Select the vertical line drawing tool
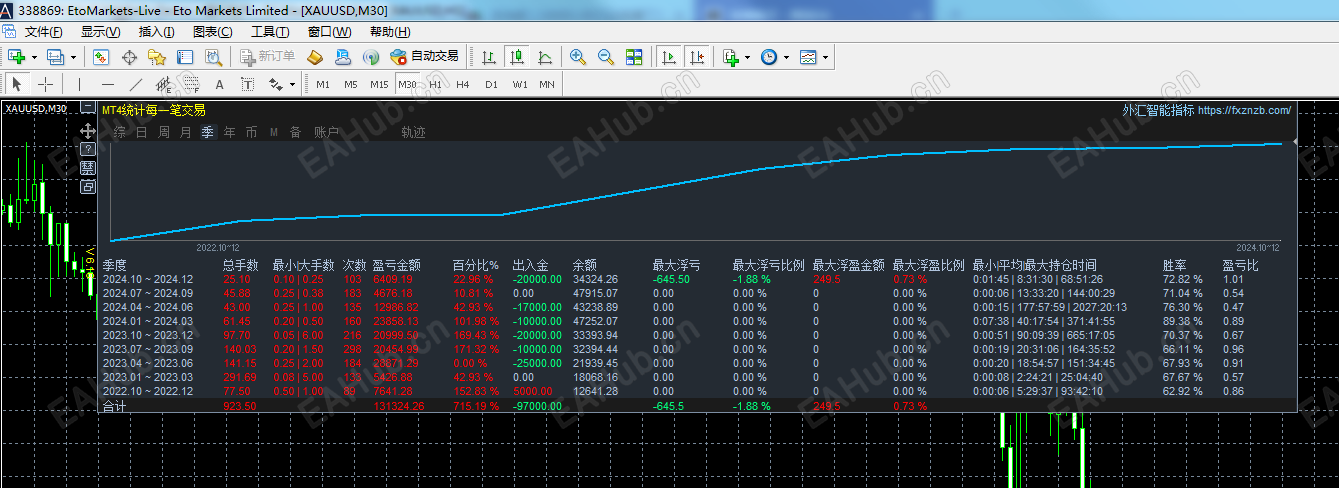This screenshot has width=1339, height=488. click(x=80, y=84)
